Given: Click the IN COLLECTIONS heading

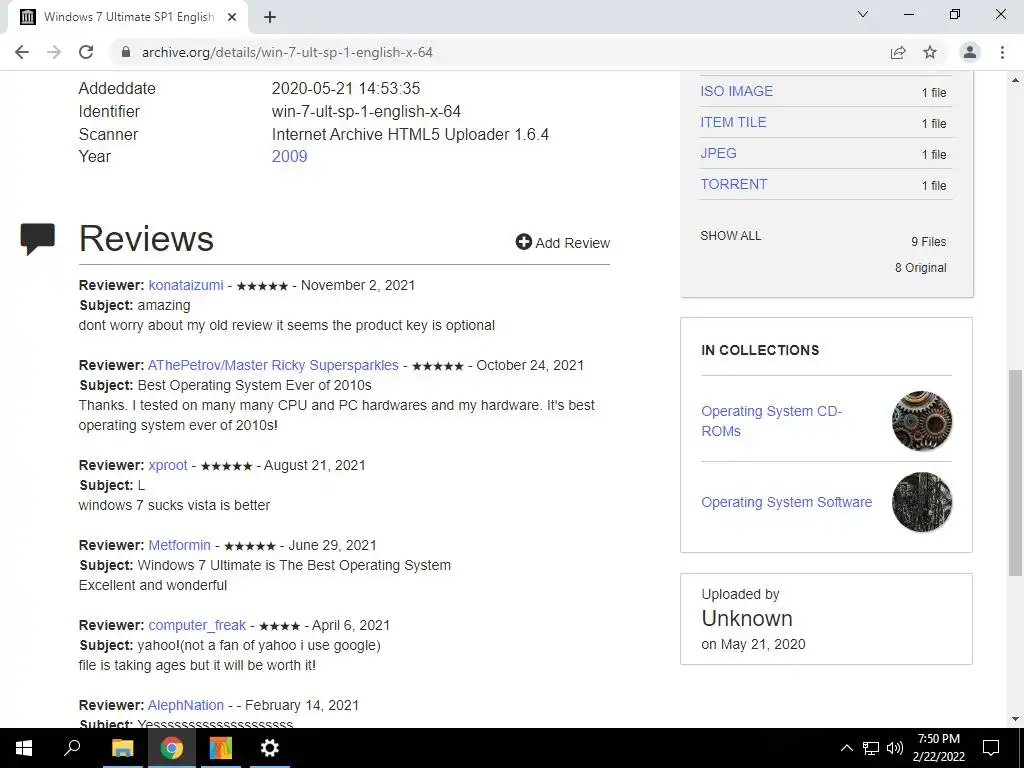Looking at the screenshot, I should [760, 350].
